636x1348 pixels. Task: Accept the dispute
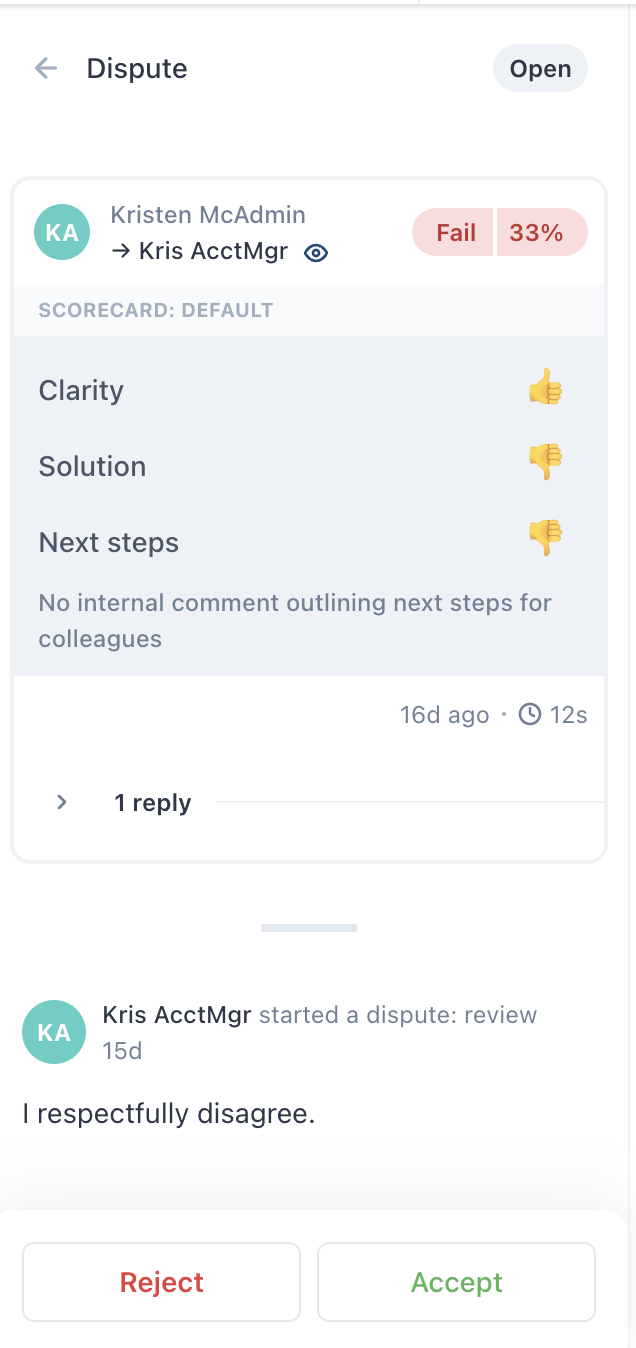pyautogui.click(x=457, y=1282)
